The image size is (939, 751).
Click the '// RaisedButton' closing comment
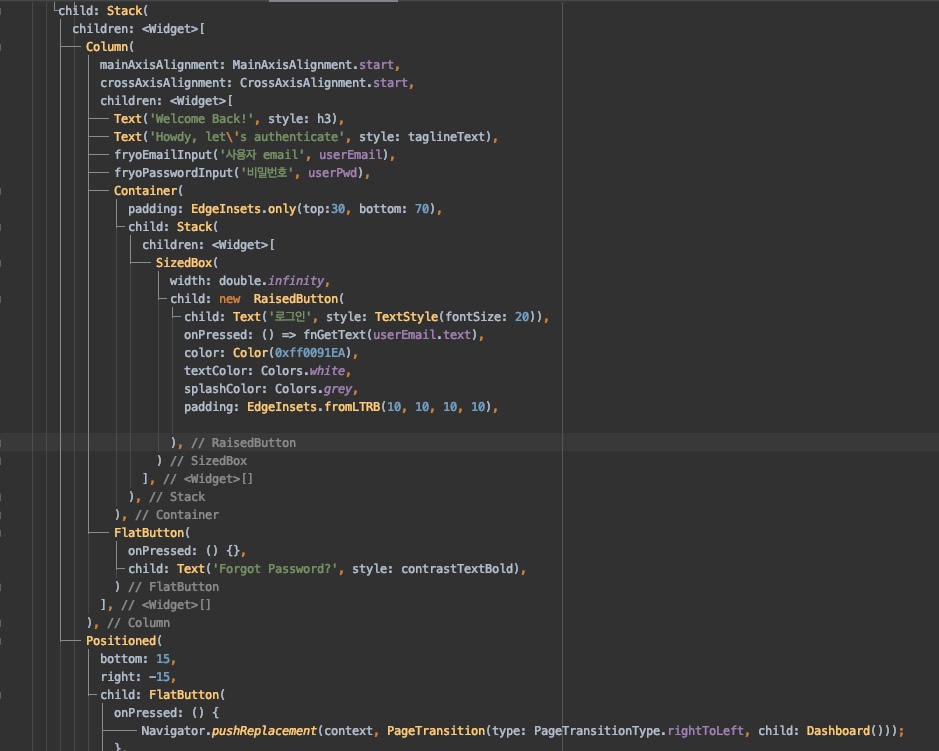pyautogui.click(x=243, y=443)
